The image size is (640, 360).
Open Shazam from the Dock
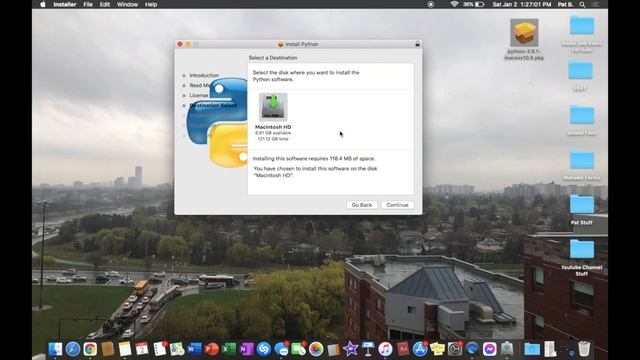click(264, 349)
